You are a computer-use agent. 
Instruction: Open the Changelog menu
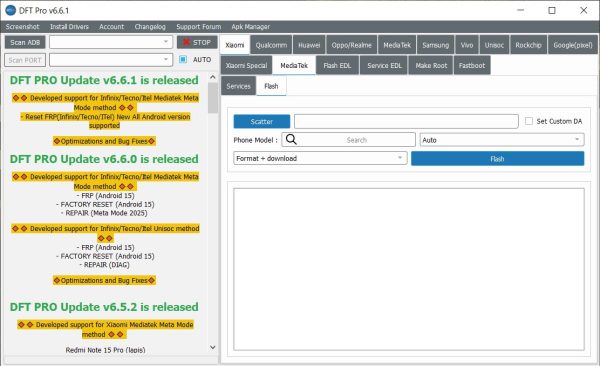coord(150,27)
